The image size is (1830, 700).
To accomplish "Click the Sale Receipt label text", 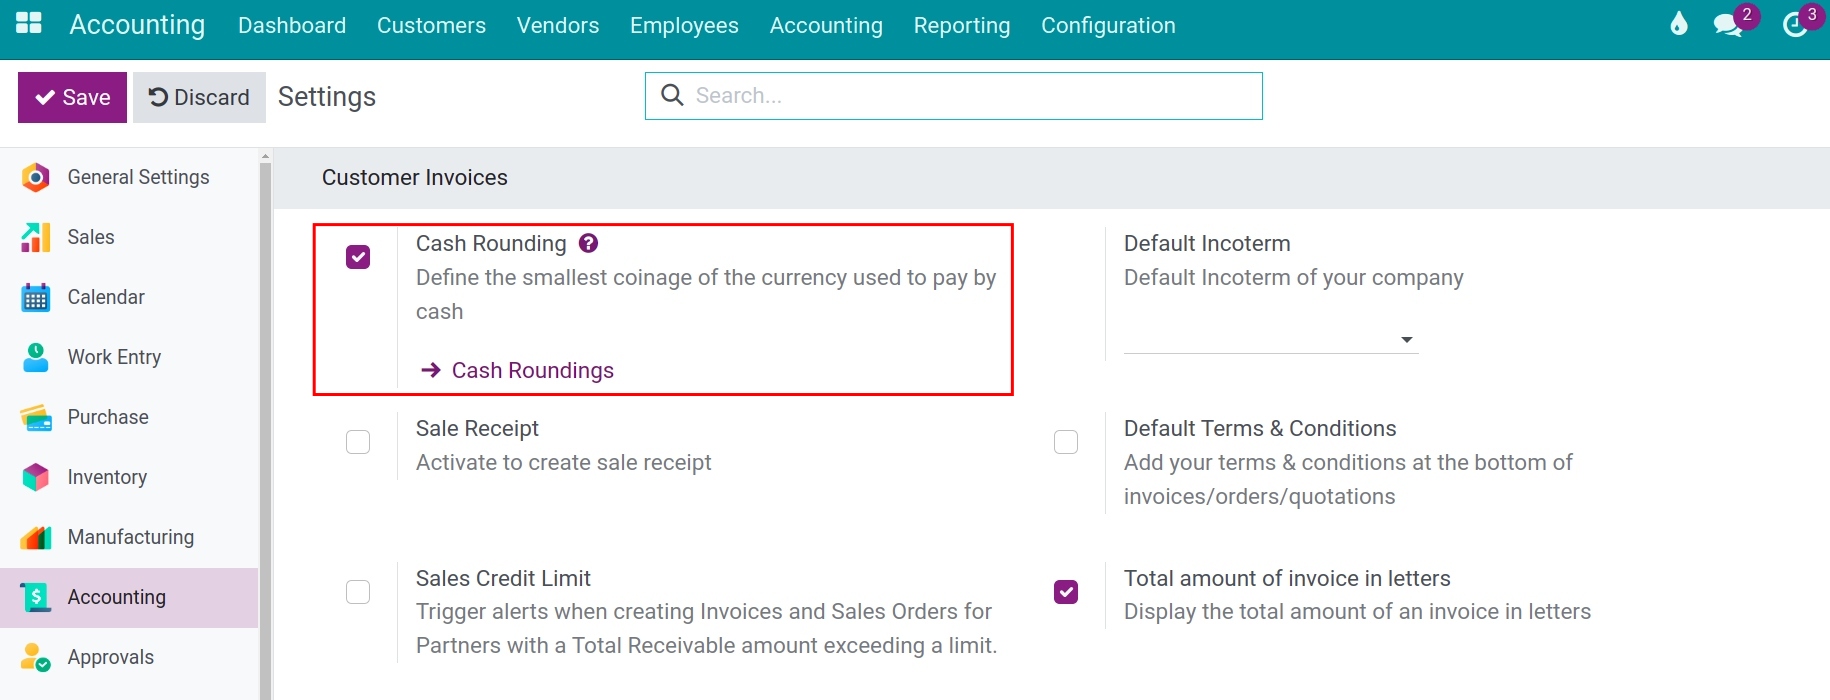I will [x=477, y=428].
